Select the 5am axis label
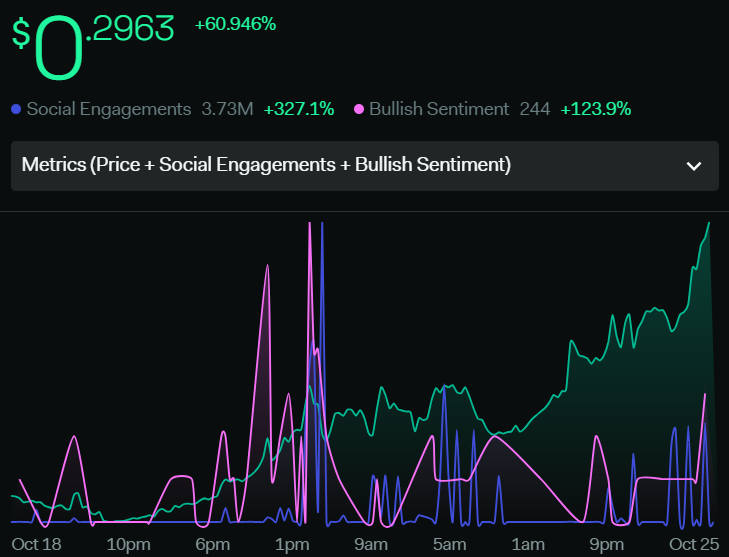 pyautogui.click(x=450, y=544)
